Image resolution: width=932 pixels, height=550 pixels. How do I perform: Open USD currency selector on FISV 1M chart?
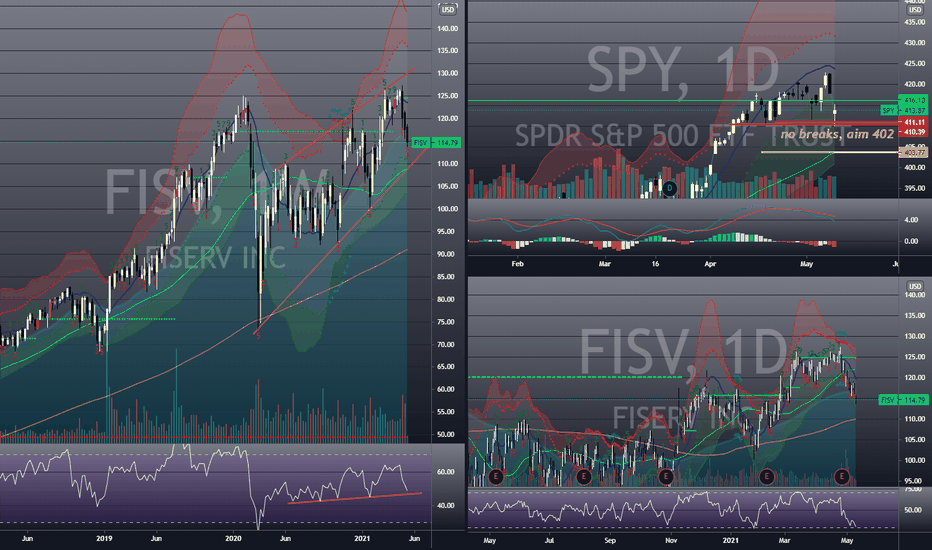click(x=448, y=10)
